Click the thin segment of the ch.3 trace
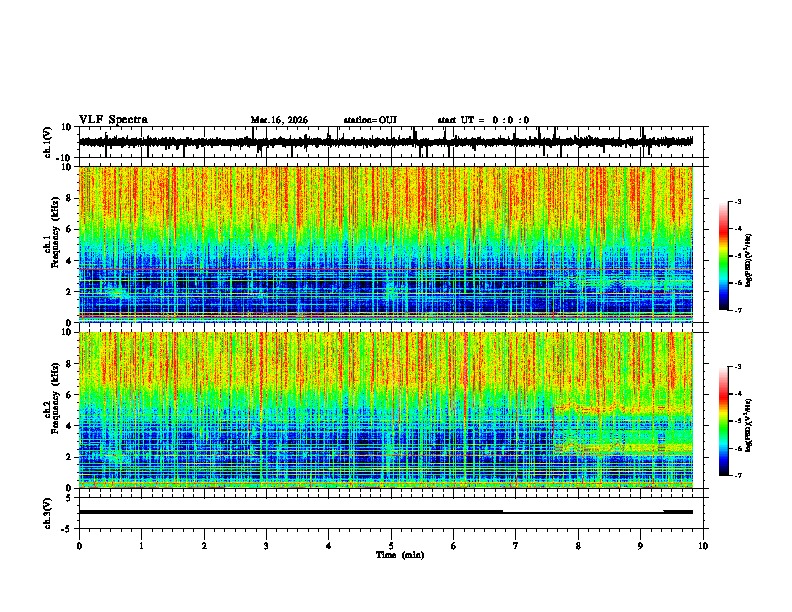The image size is (792, 612). [583, 513]
